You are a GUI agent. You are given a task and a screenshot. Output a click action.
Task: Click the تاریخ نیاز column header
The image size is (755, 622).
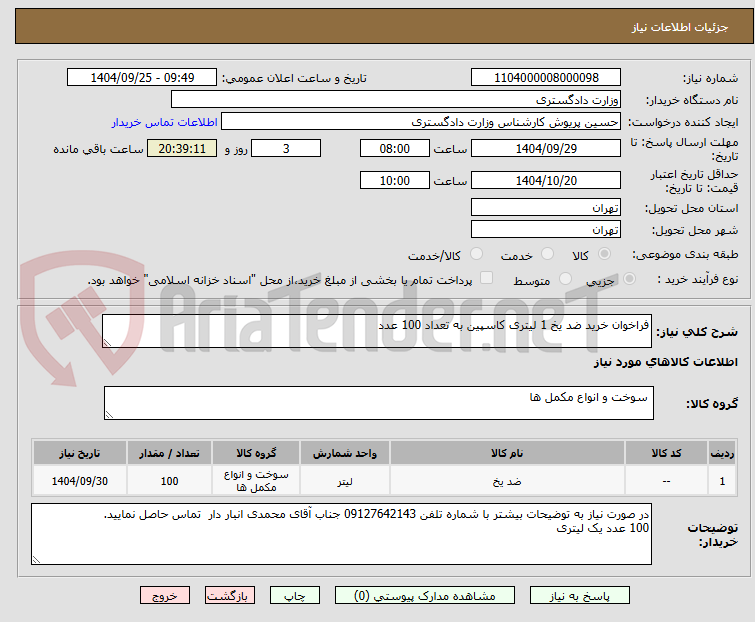80,453
